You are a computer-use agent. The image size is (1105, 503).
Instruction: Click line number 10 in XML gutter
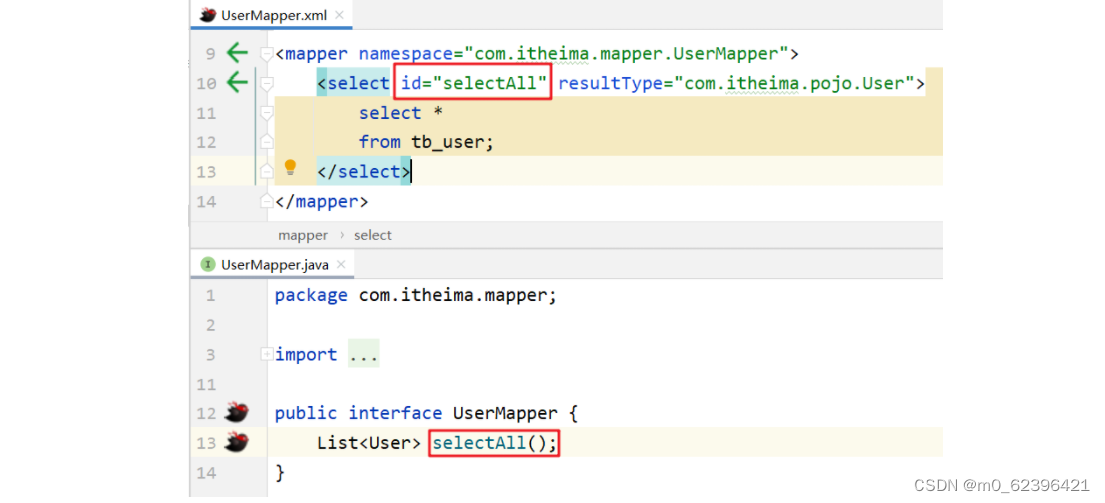pyautogui.click(x=206, y=84)
